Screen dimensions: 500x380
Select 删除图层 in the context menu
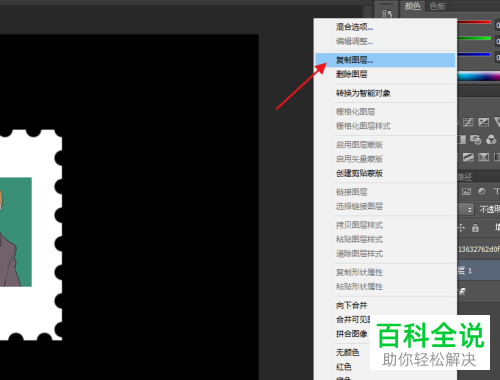tap(385, 74)
